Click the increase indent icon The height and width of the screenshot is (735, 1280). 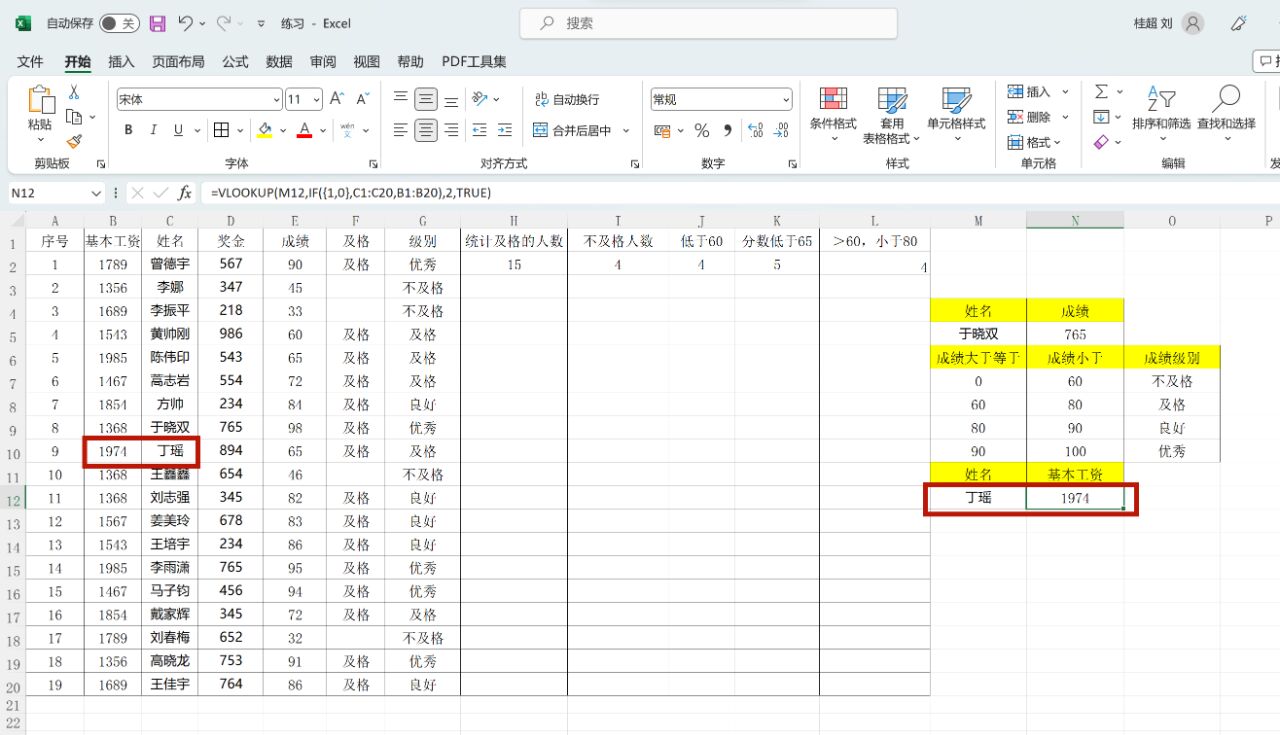(x=505, y=130)
